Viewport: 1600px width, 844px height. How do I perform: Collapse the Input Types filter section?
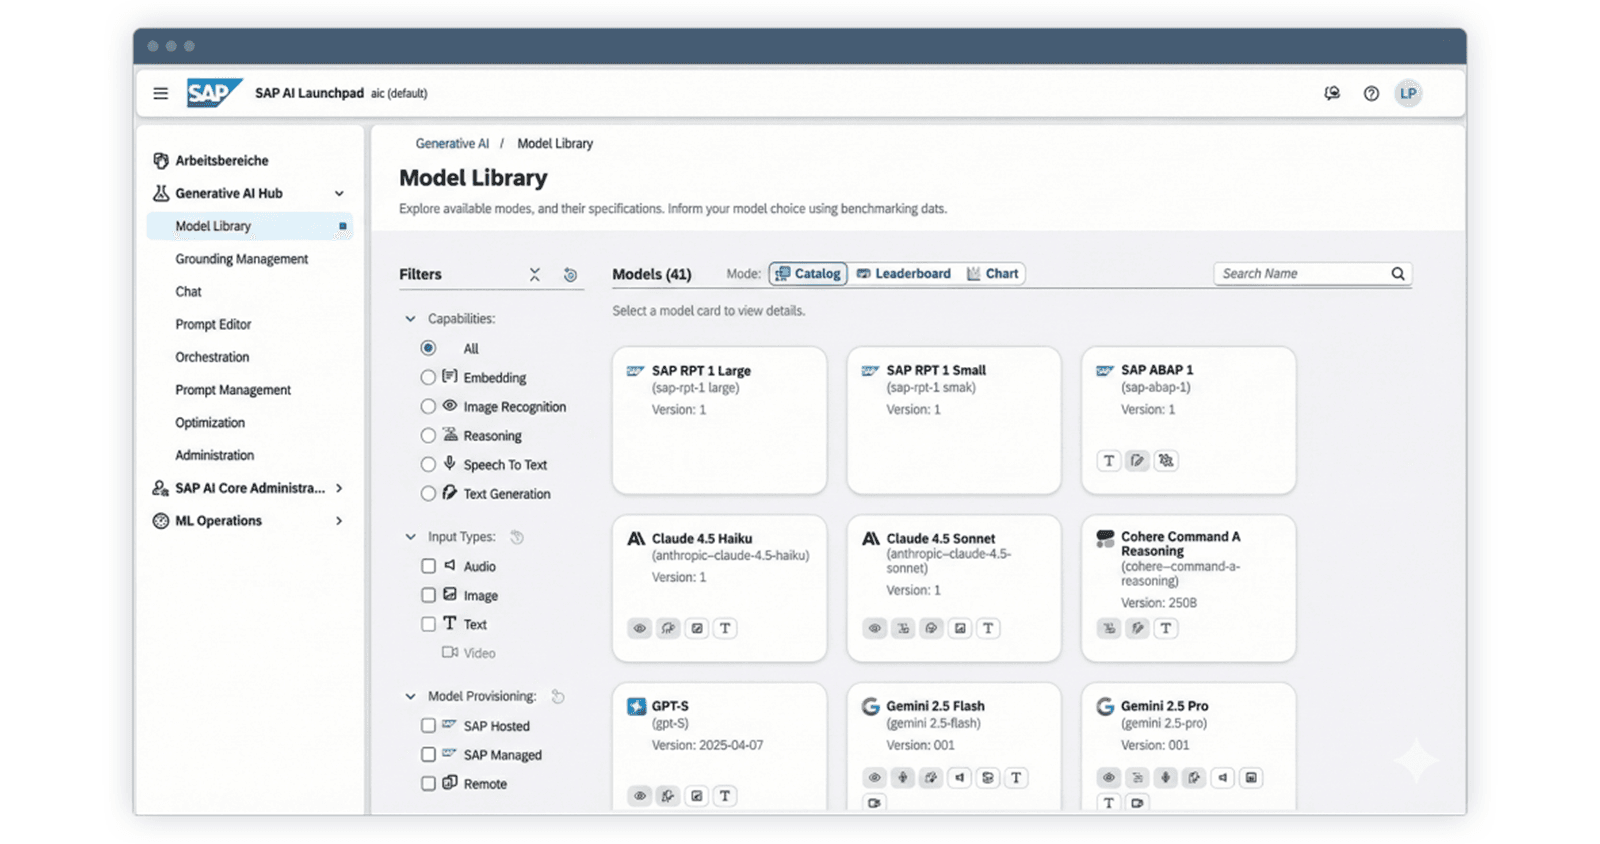pyautogui.click(x=410, y=537)
